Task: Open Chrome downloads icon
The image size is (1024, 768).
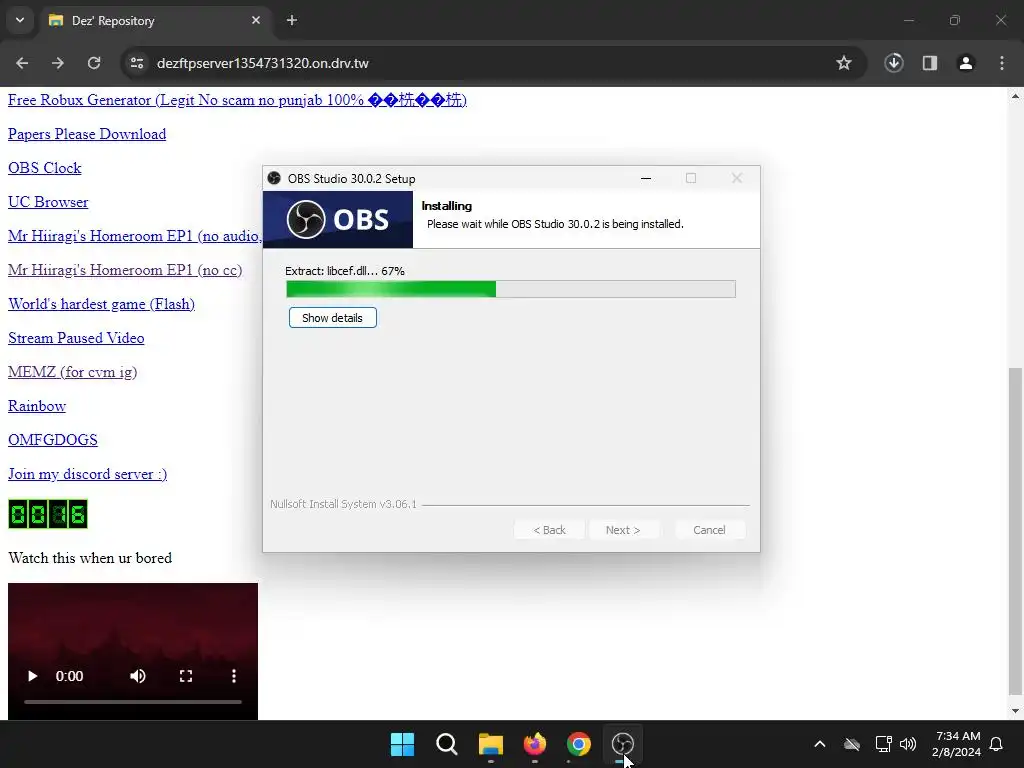Action: click(x=894, y=63)
